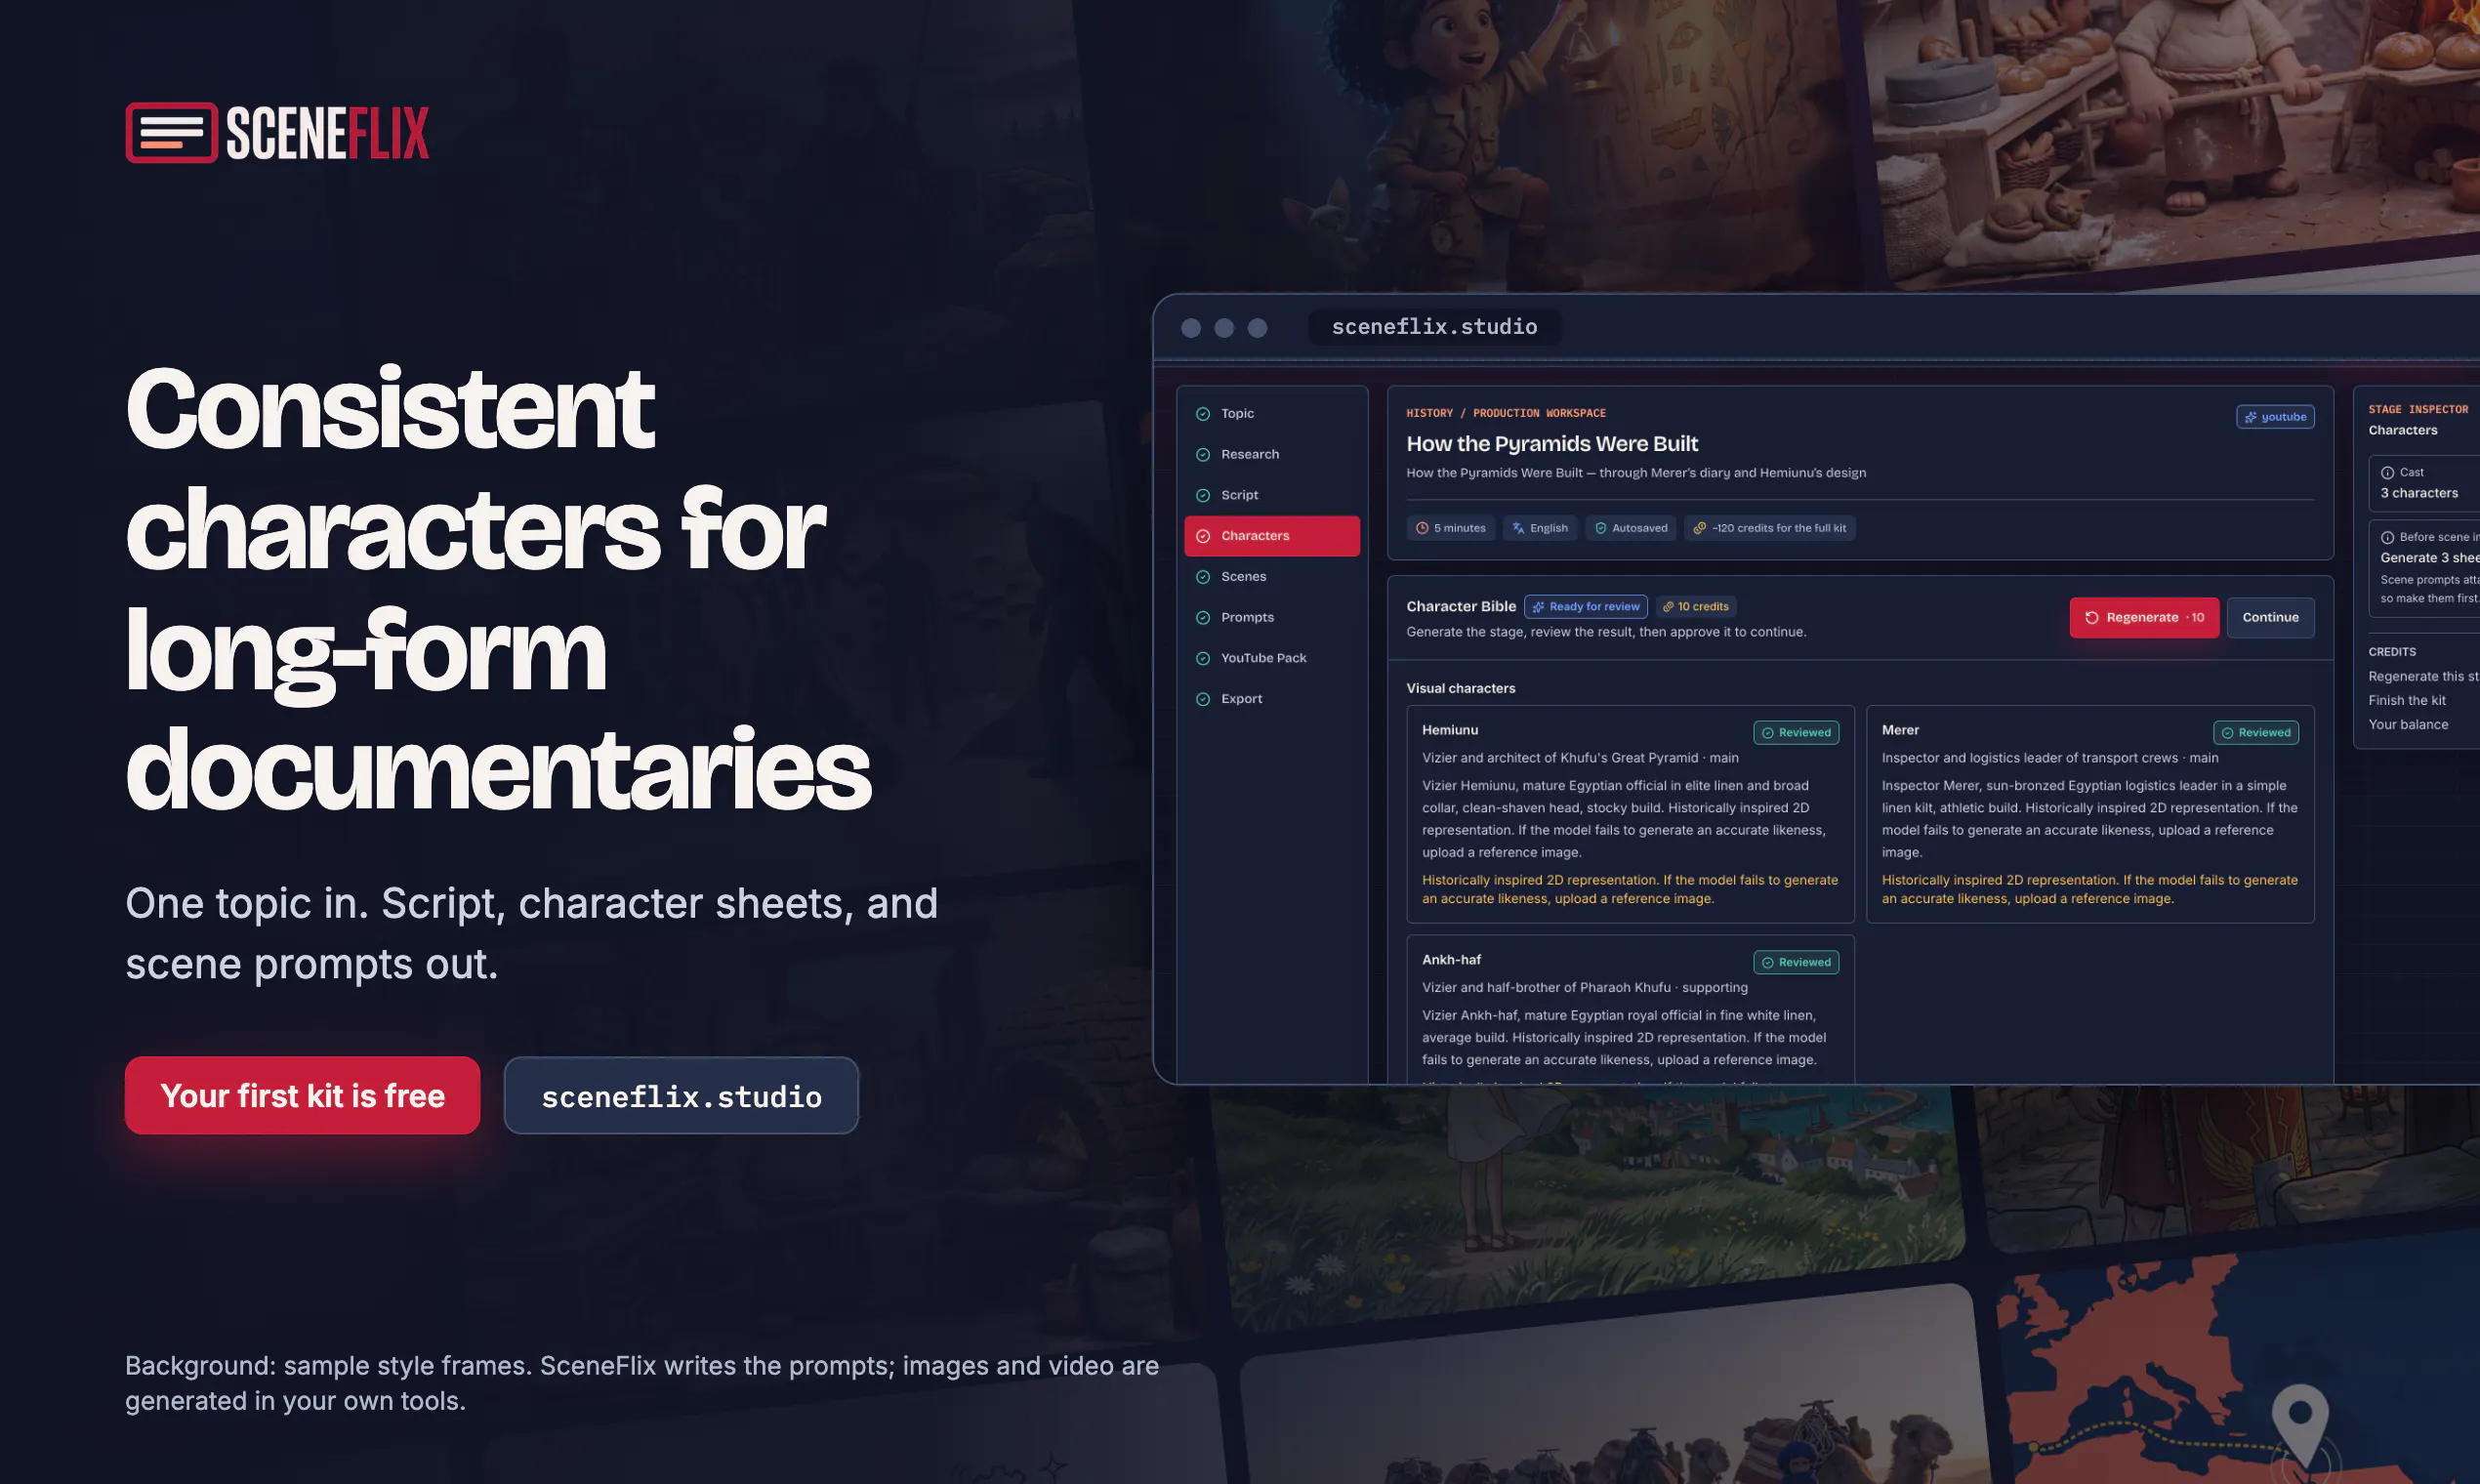The image size is (2480, 1484).
Task: Select the Export stage
Action: pyautogui.click(x=1272, y=699)
